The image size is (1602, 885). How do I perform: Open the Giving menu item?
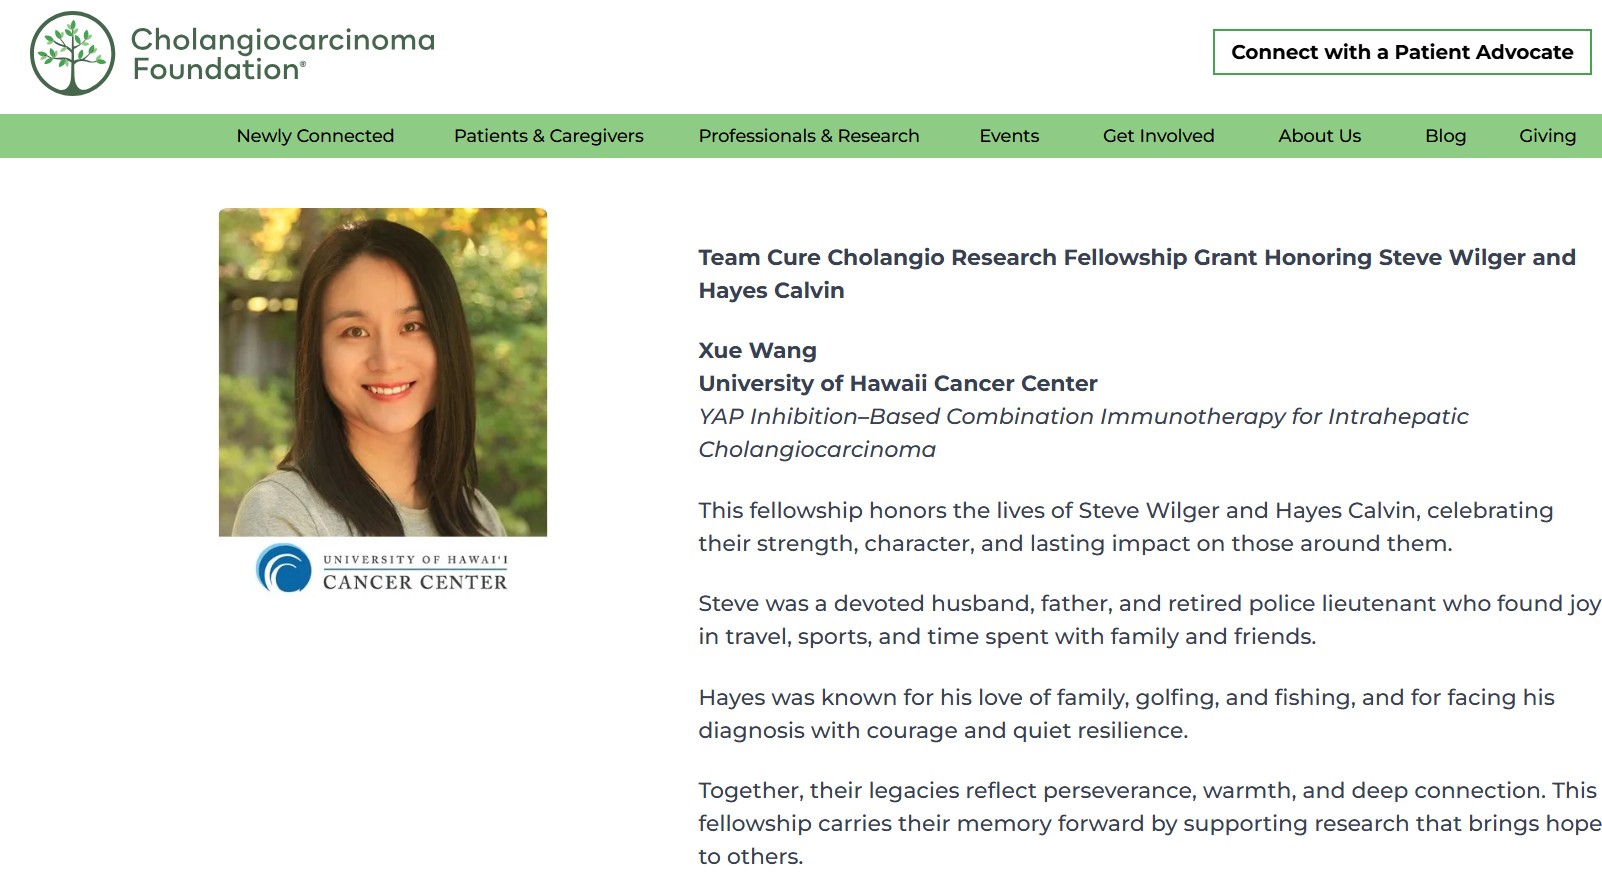[x=1547, y=136]
